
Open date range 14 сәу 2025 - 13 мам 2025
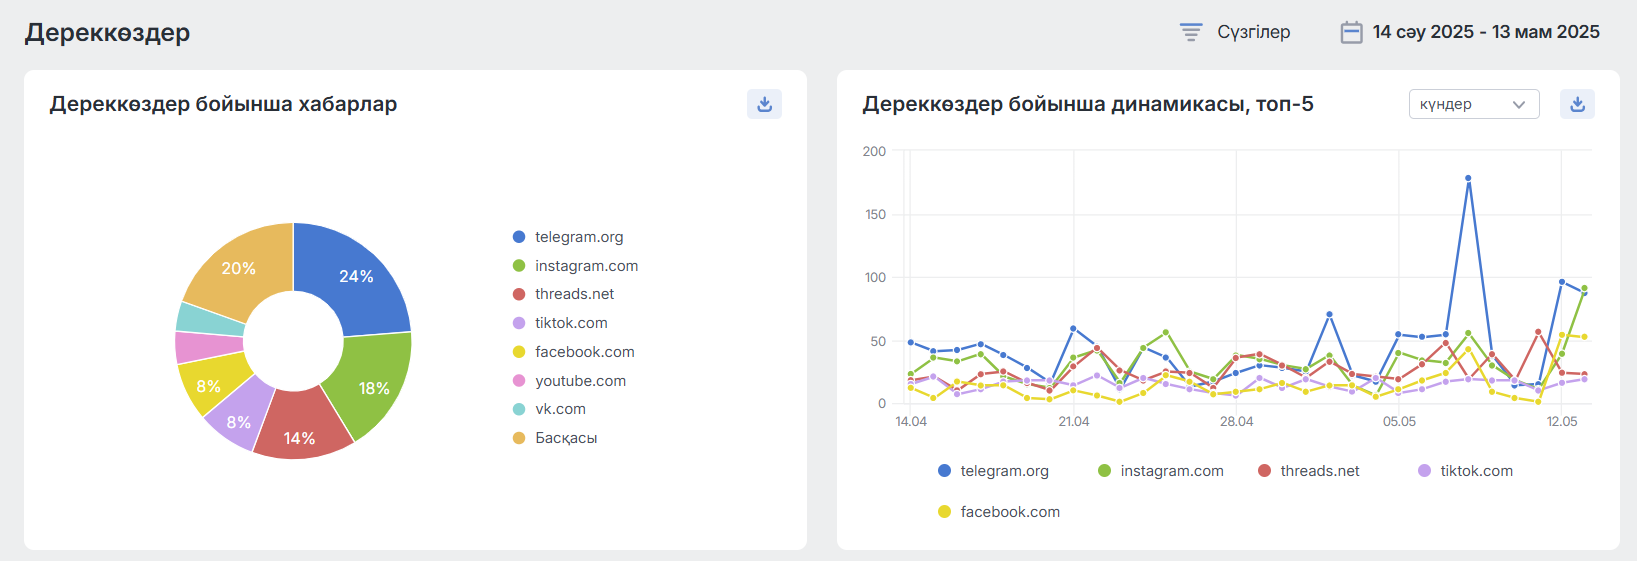(1485, 32)
